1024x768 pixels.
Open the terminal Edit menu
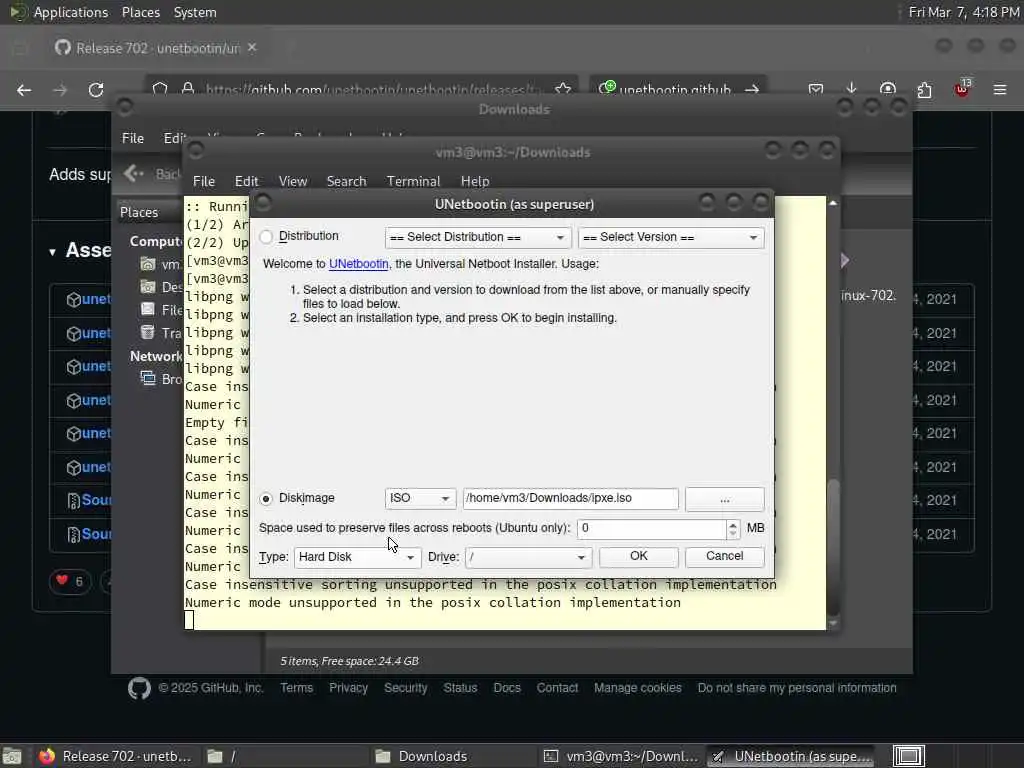click(246, 181)
